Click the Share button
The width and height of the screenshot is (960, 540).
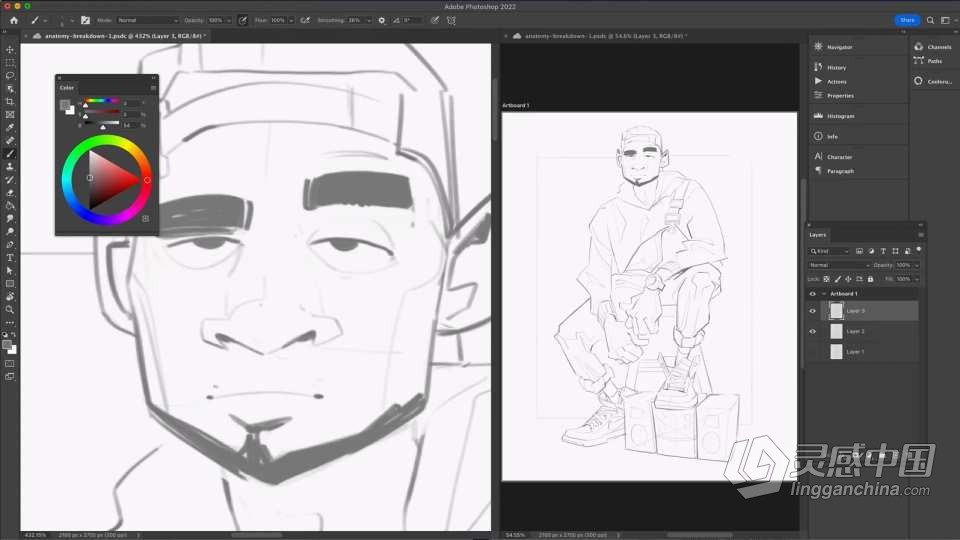coord(907,20)
